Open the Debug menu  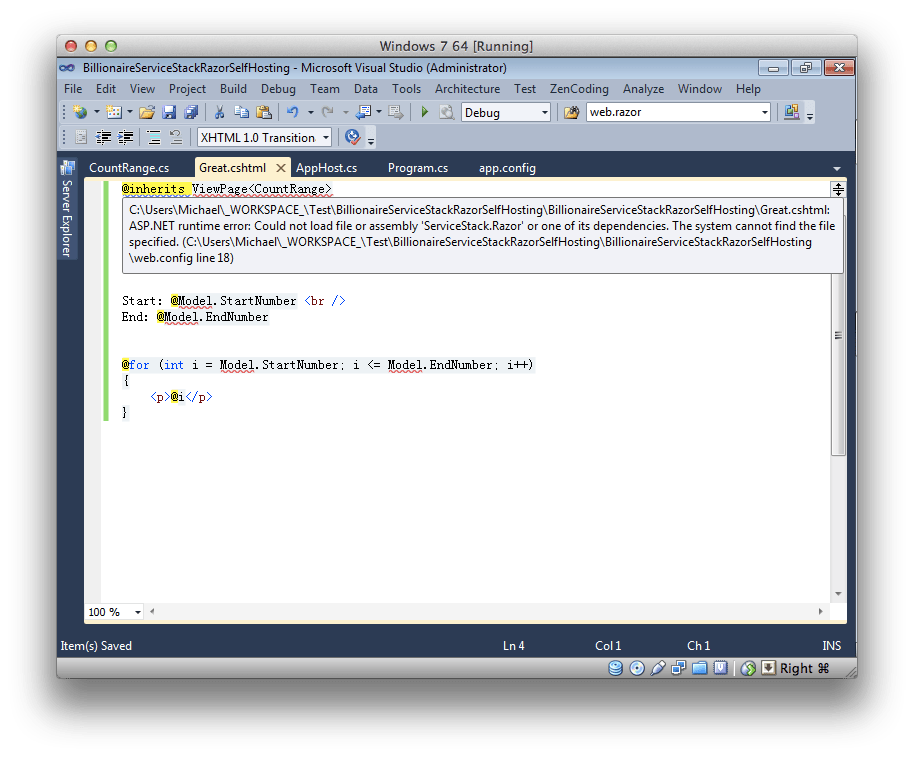[278, 89]
